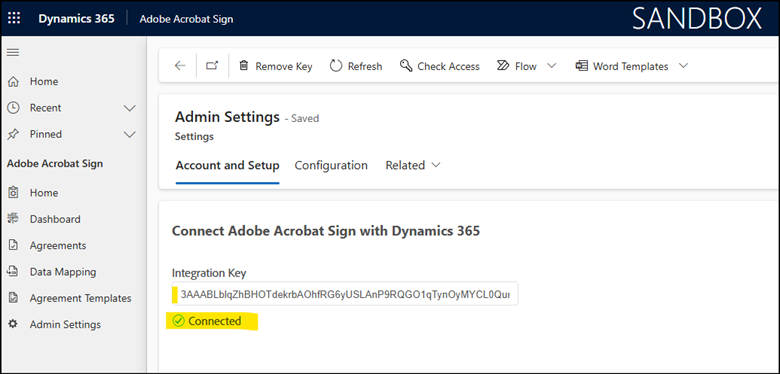Click the top Home house icon in sidebar

pyautogui.click(x=14, y=81)
